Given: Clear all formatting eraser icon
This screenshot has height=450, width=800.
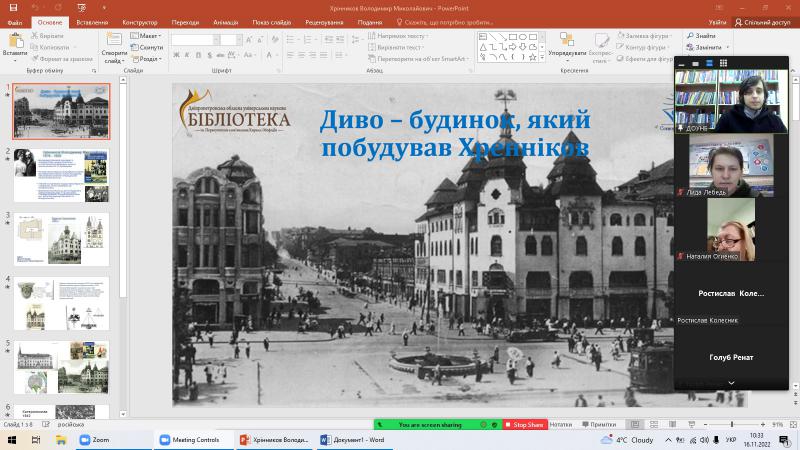Looking at the screenshot, I should click(274, 40).
